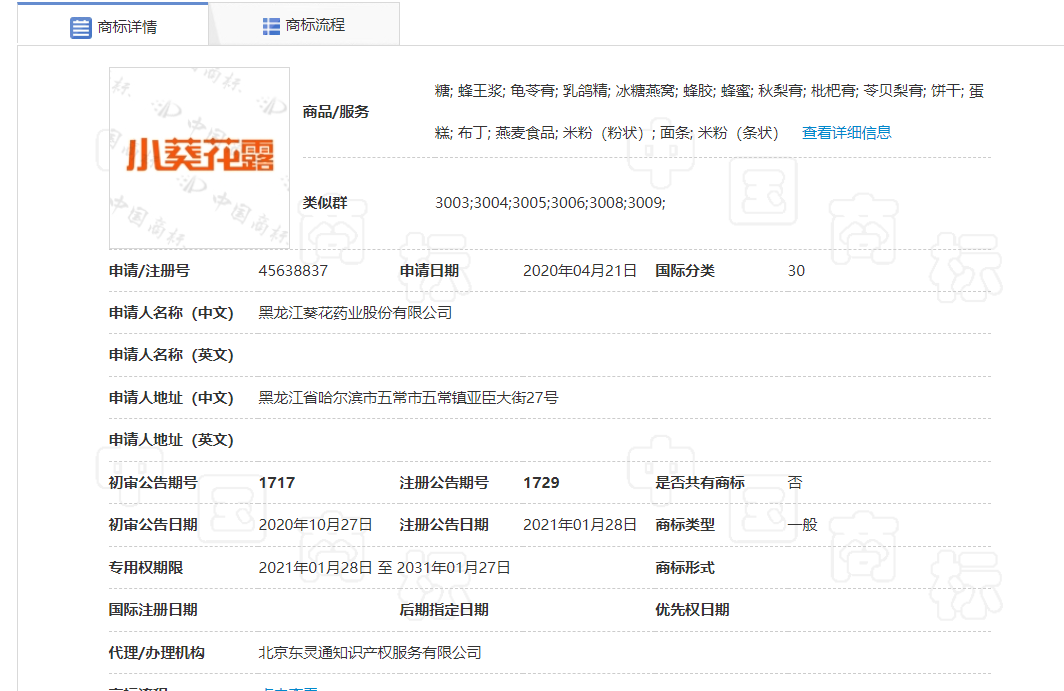
Task: Select the term "2021年01月28日 至 2031年01月27日"
Action: tap(384, 567)
